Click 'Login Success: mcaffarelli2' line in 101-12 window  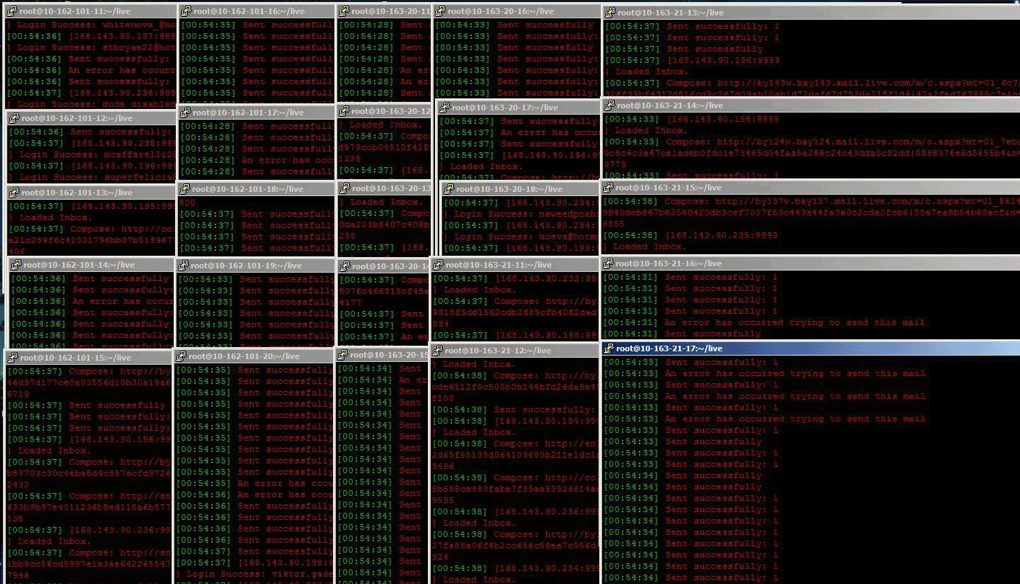point(92,155)
